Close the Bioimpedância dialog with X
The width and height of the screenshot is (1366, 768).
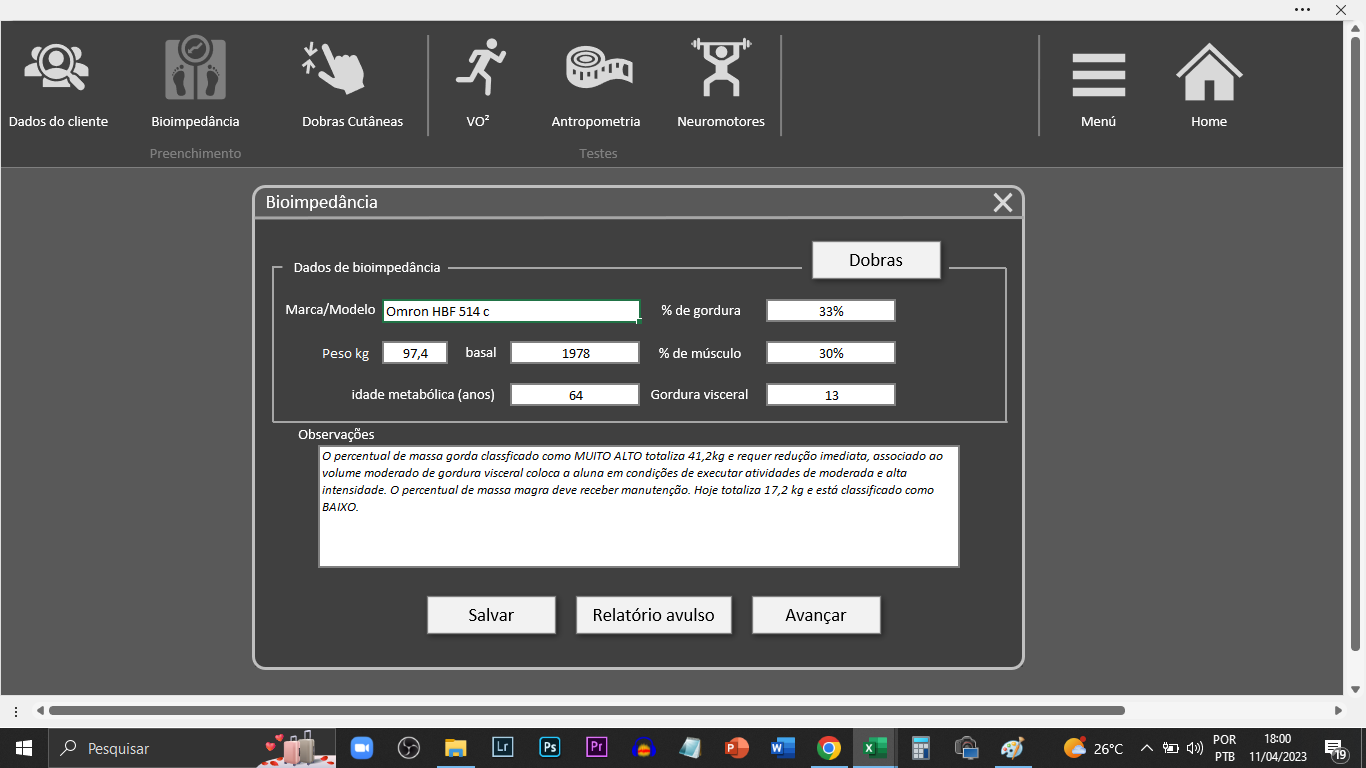coord(1003,203)
